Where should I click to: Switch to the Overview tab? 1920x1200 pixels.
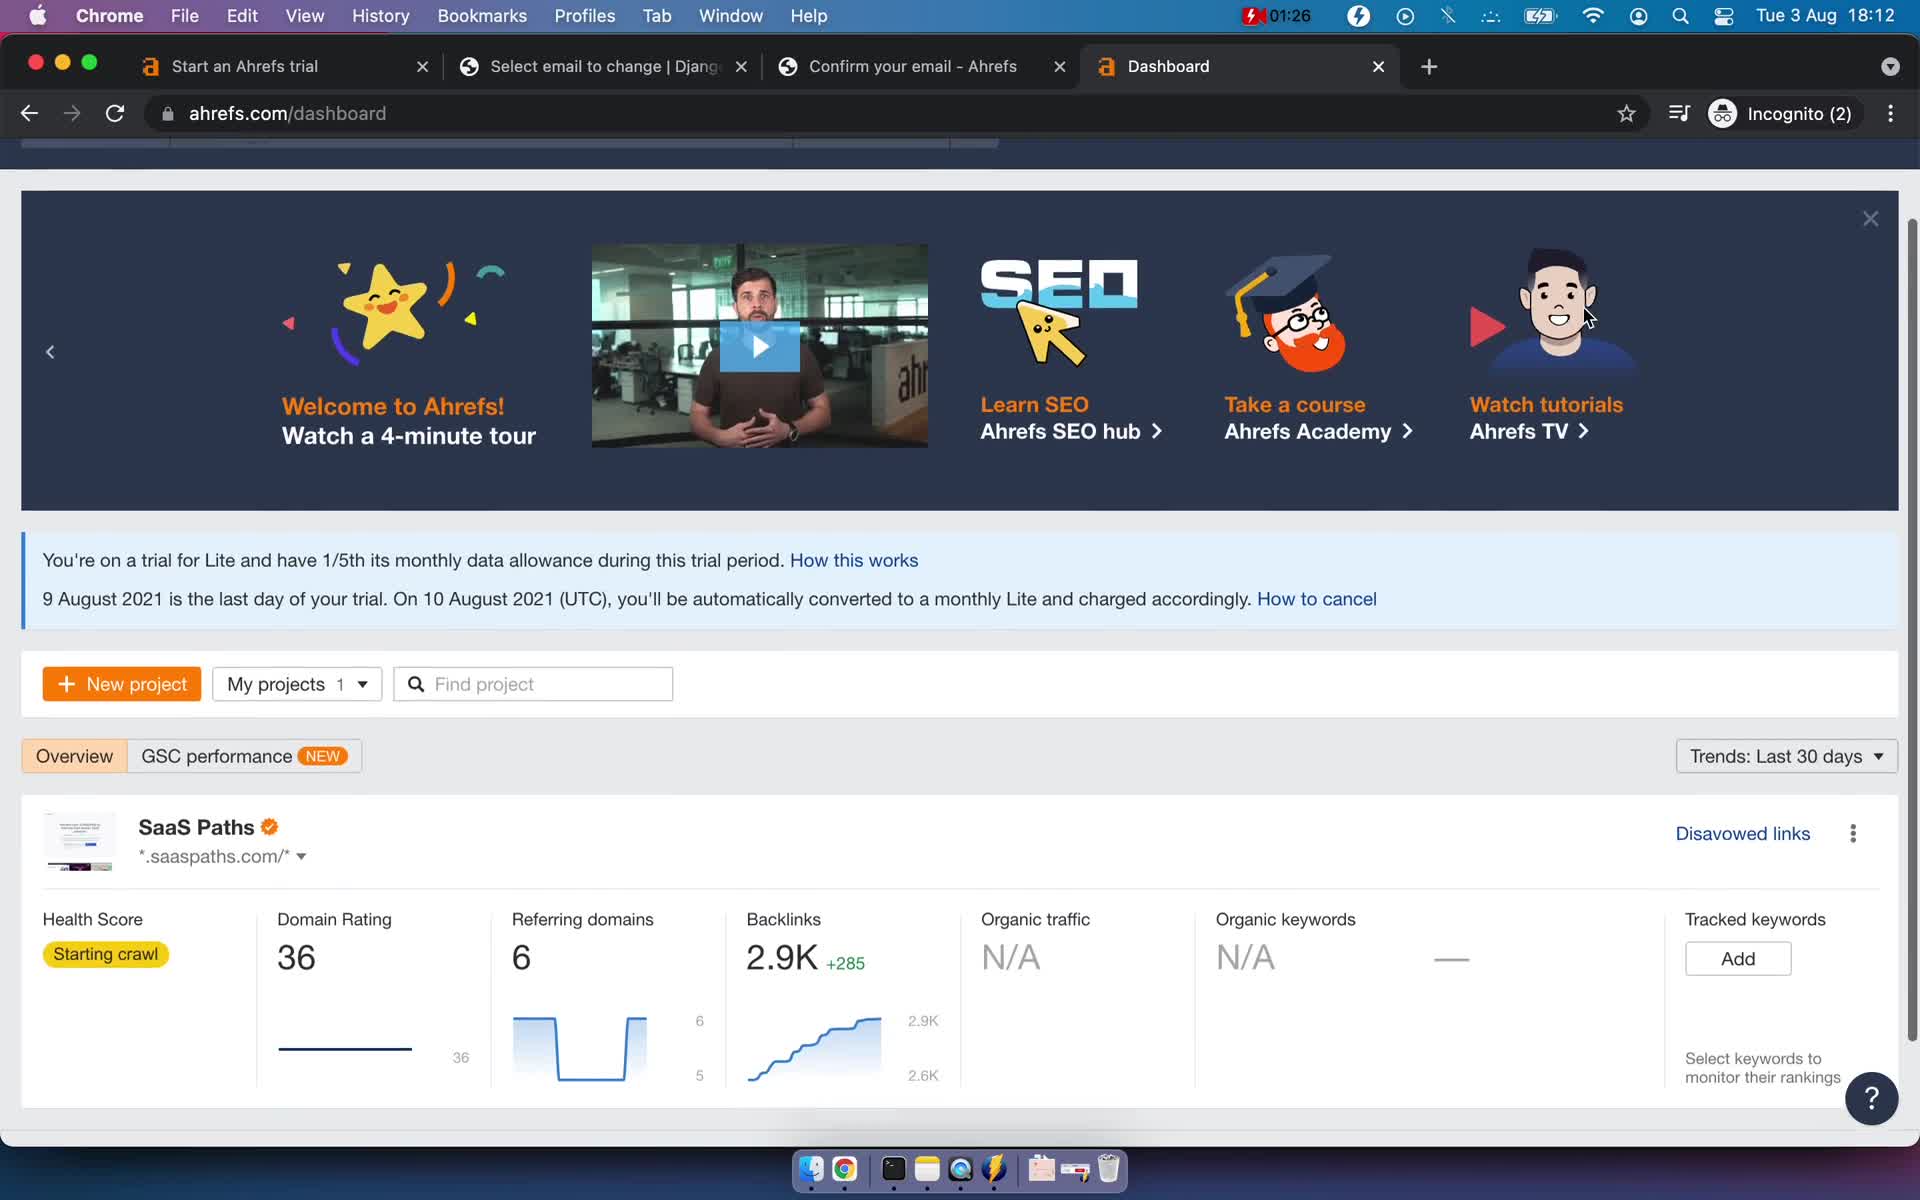click(75, 755)
